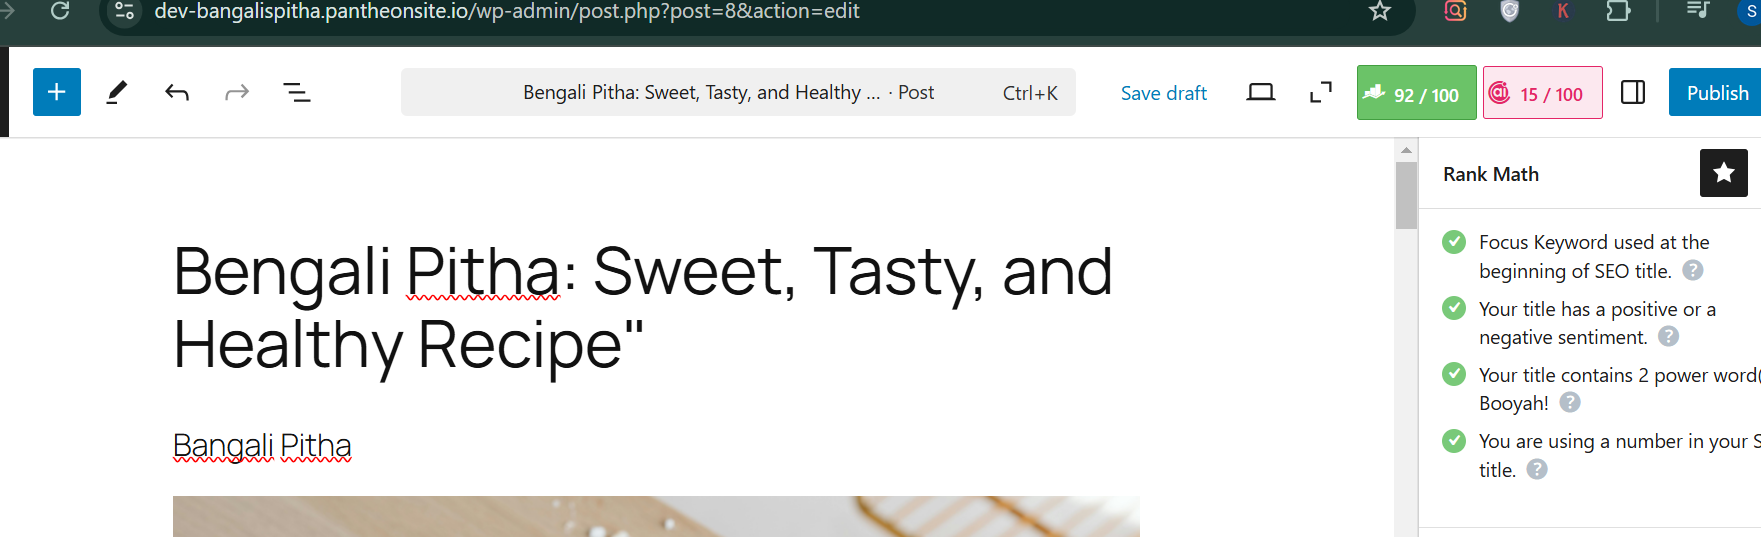
Task: Click the Publish button
Action: coord(1717,93)
